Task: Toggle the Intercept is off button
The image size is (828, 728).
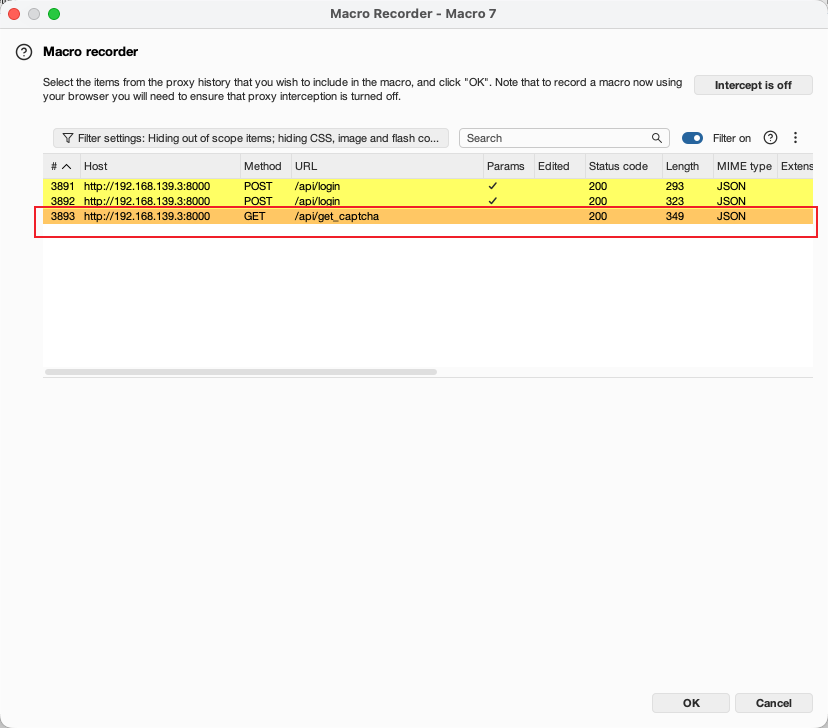Action: 753,85
